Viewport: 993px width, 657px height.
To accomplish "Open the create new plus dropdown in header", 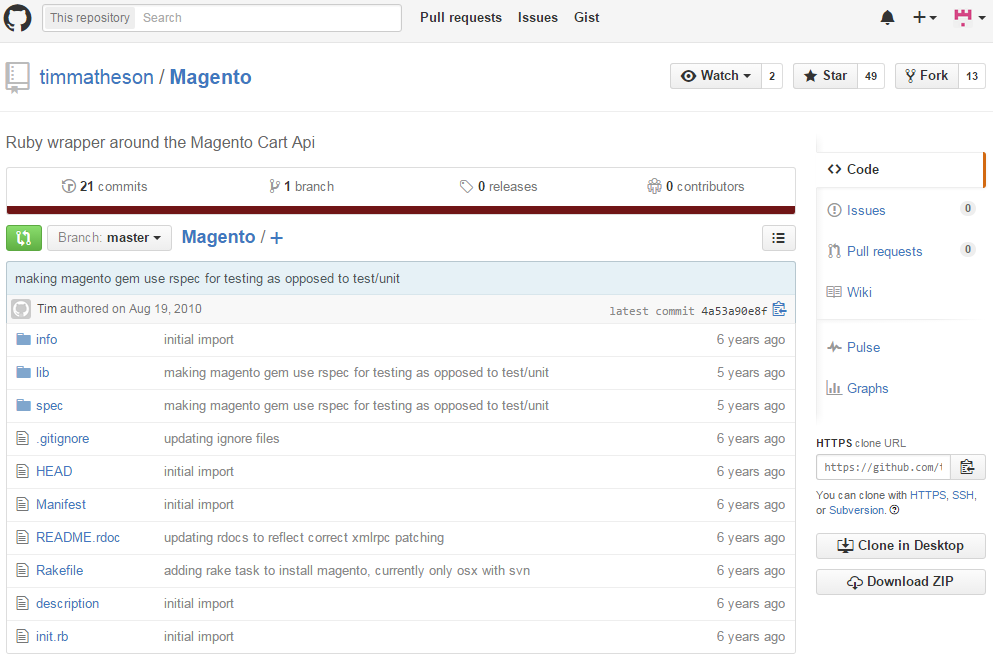I will [924, 18].
